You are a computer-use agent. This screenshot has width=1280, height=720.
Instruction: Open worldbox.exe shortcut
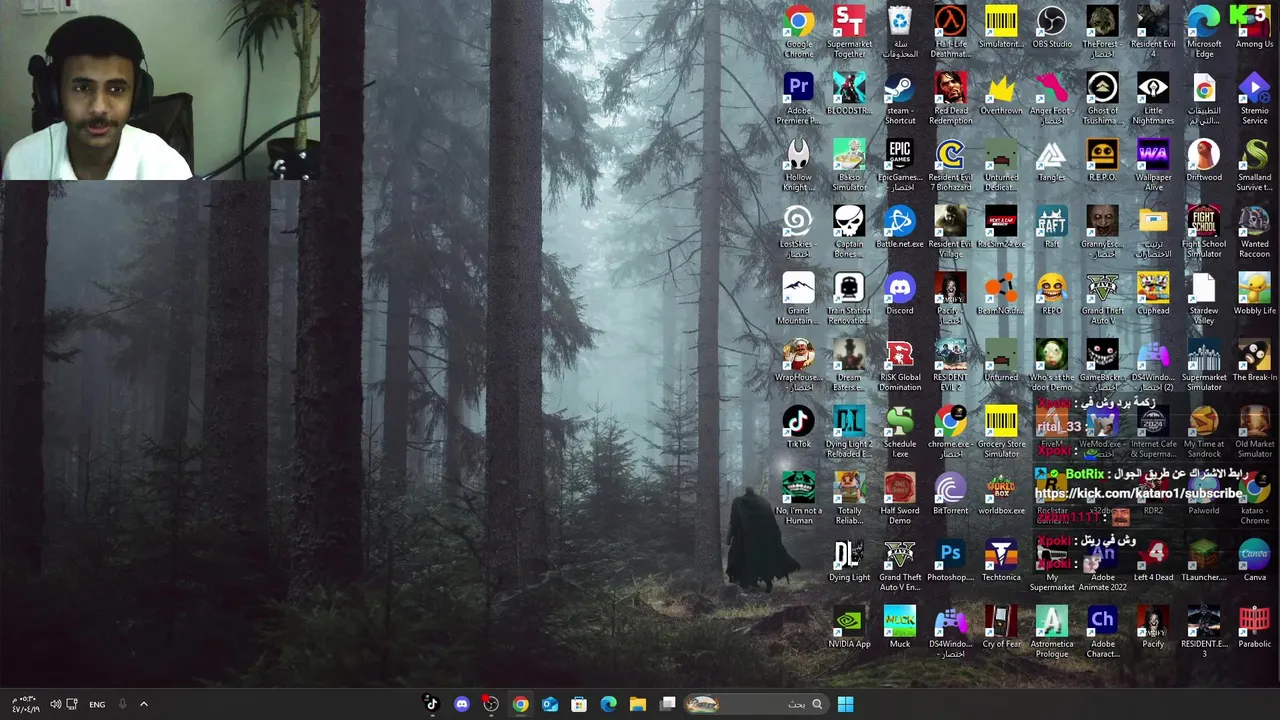(1001, 493)
